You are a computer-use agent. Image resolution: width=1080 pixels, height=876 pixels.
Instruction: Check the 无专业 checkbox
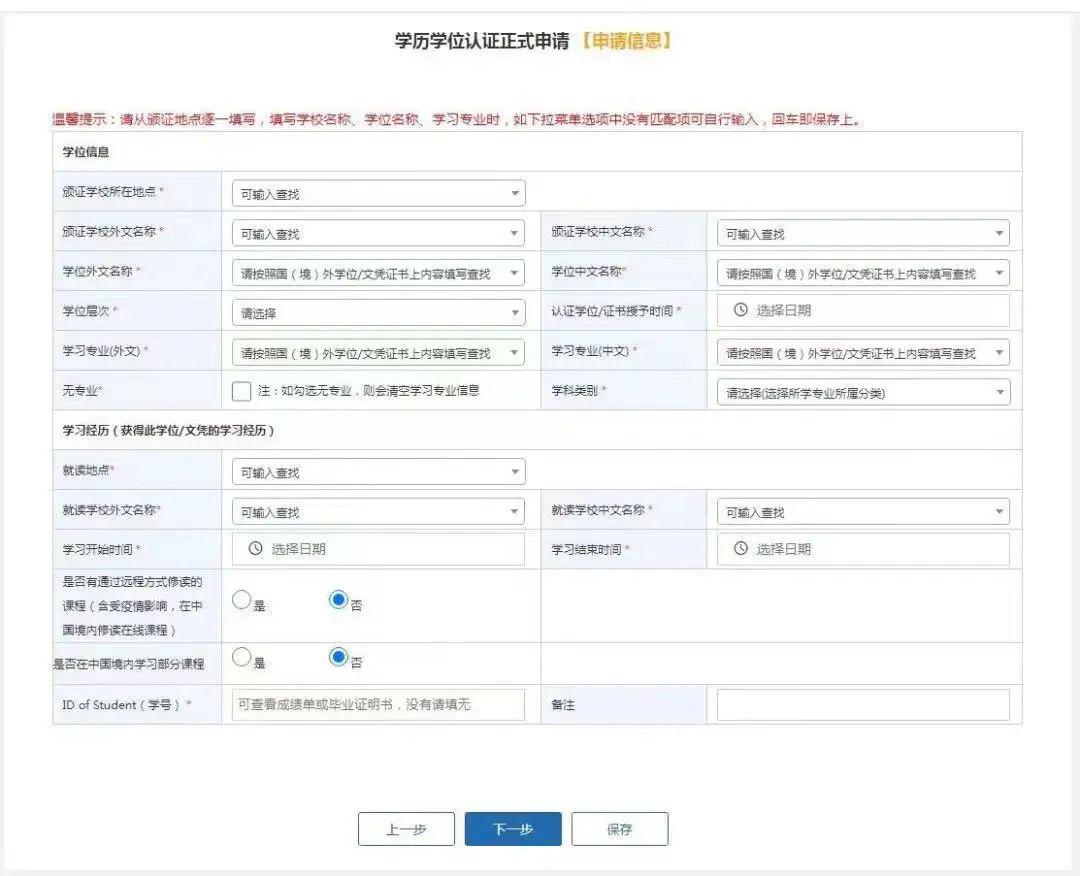(241, 391)
